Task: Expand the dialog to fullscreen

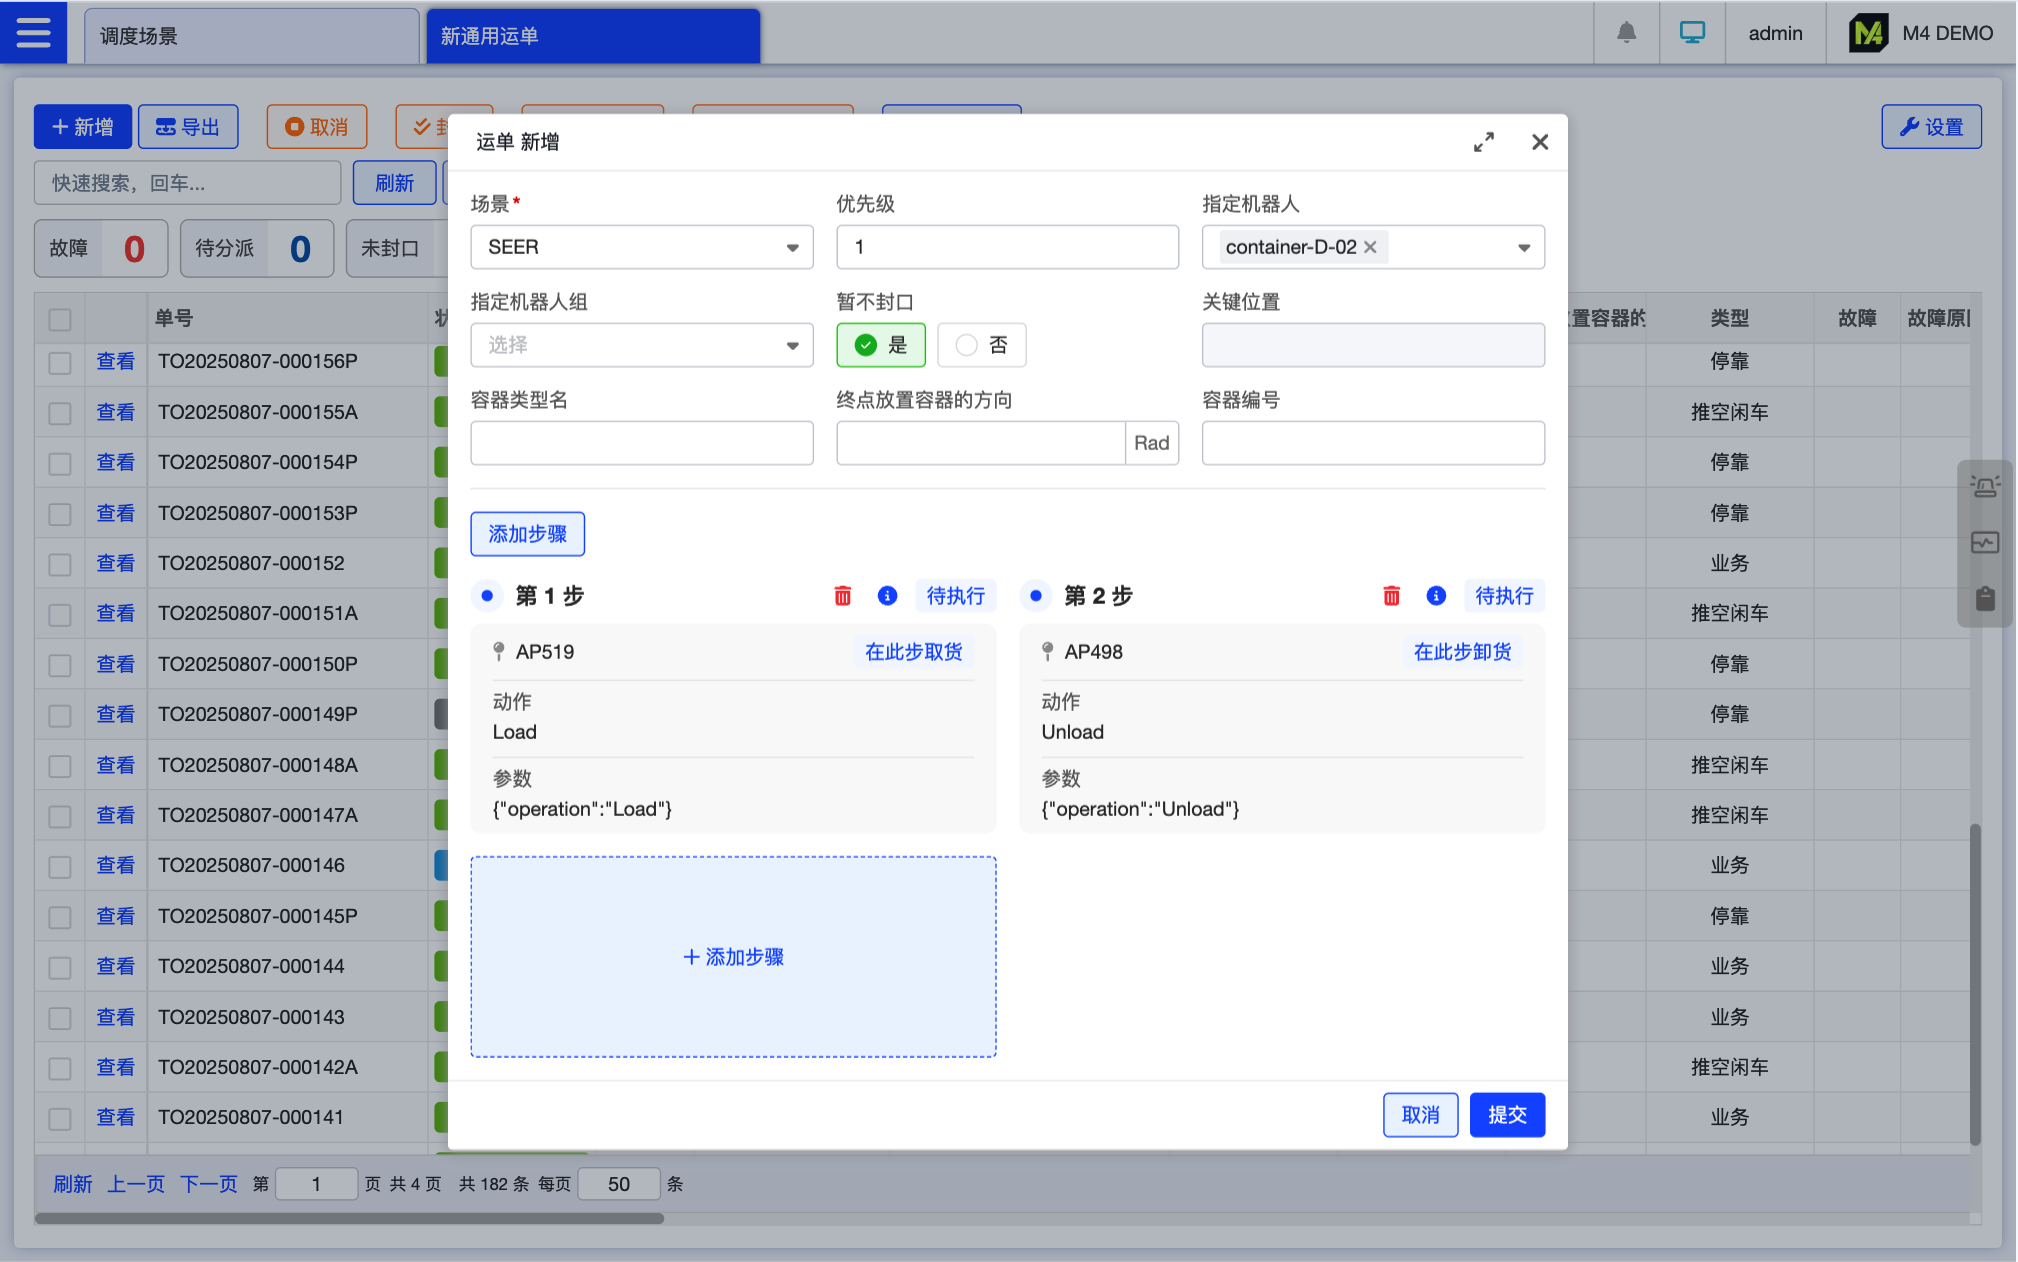Action: click(x=1483, y=142)
